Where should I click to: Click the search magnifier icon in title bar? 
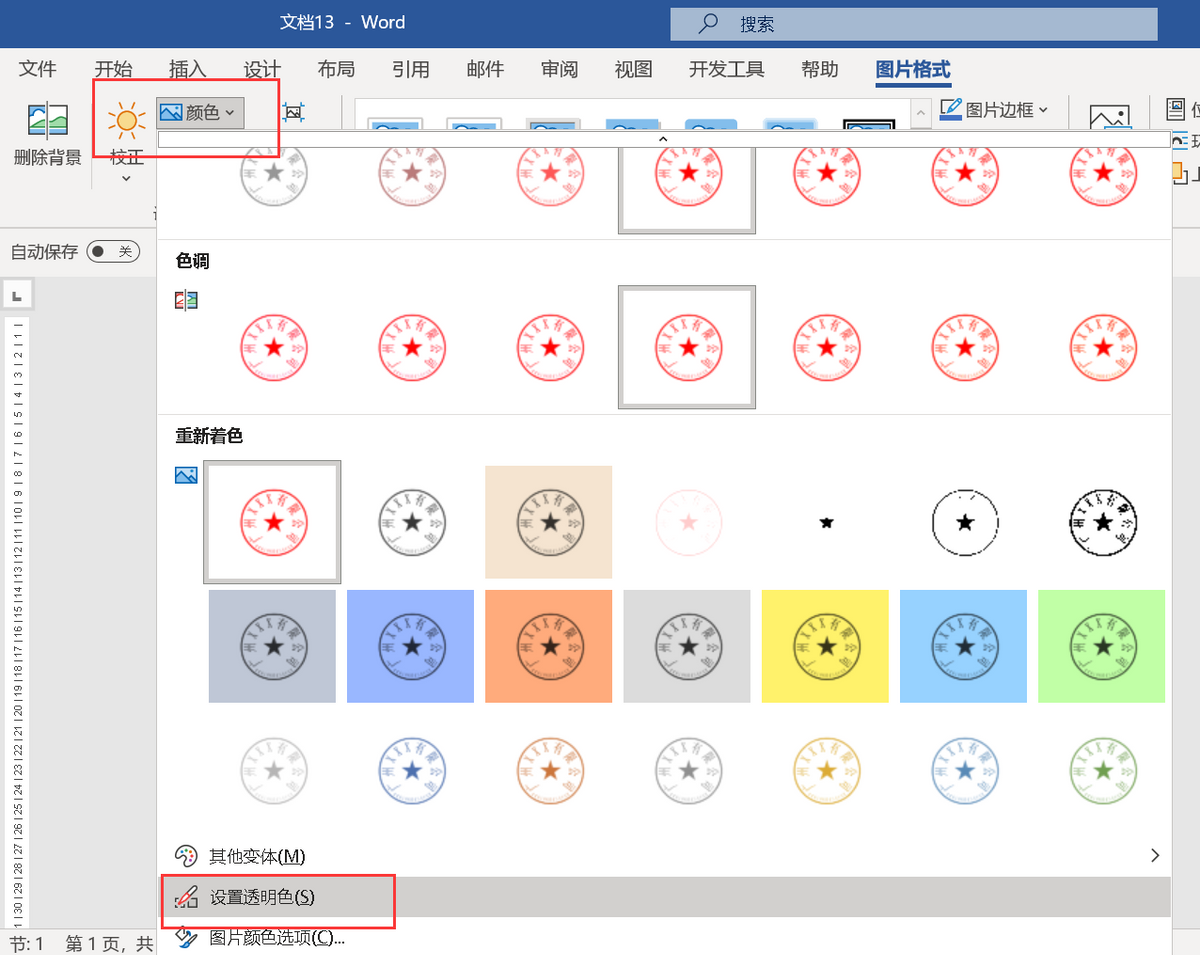(708, 23)
